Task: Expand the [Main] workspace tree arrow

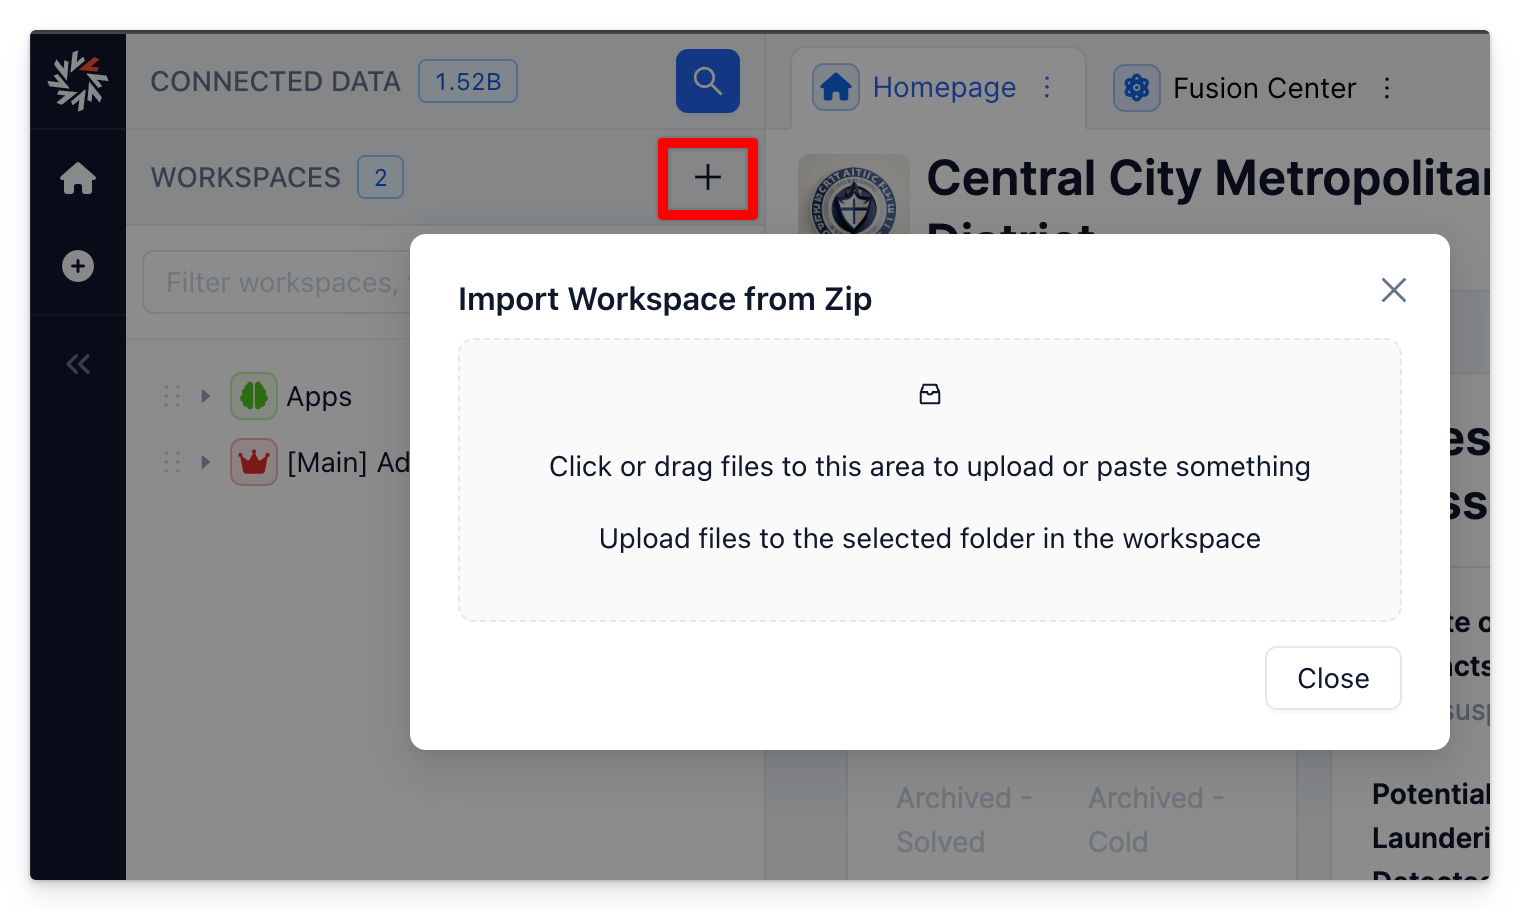Action: [x=205, y=462]
